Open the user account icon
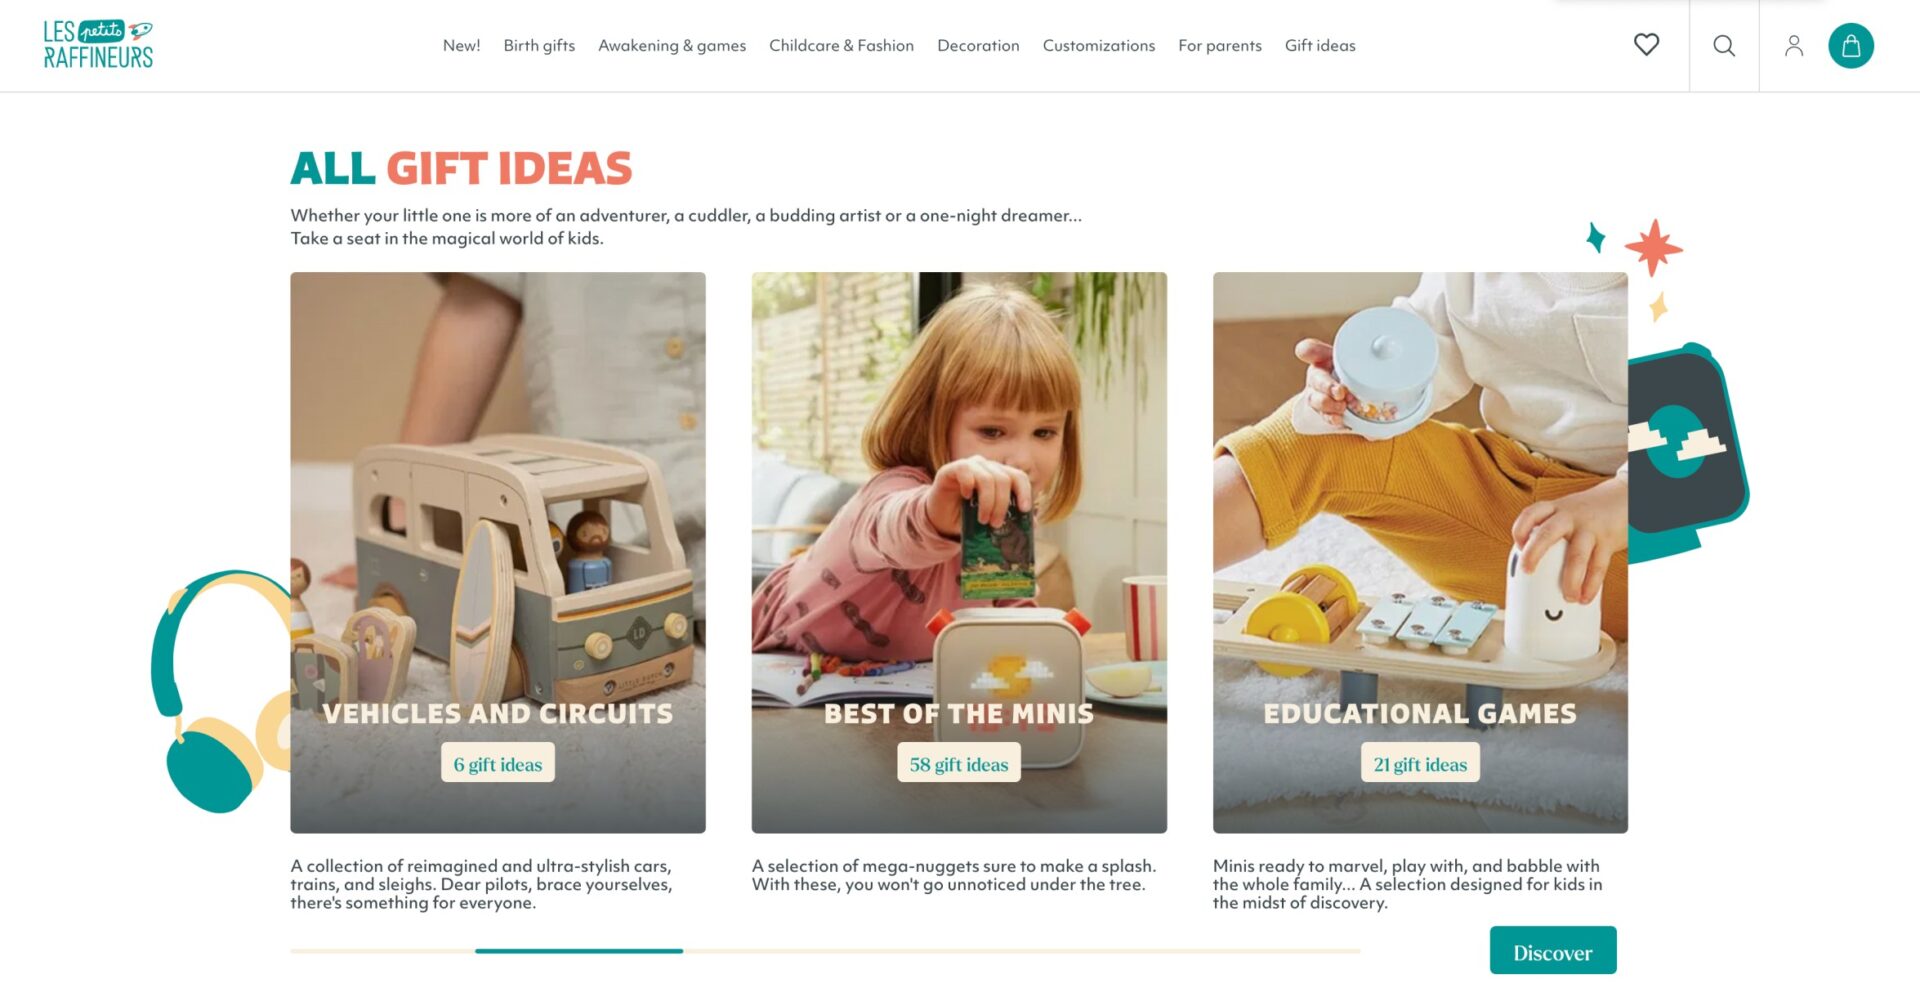 (1794, 46)
